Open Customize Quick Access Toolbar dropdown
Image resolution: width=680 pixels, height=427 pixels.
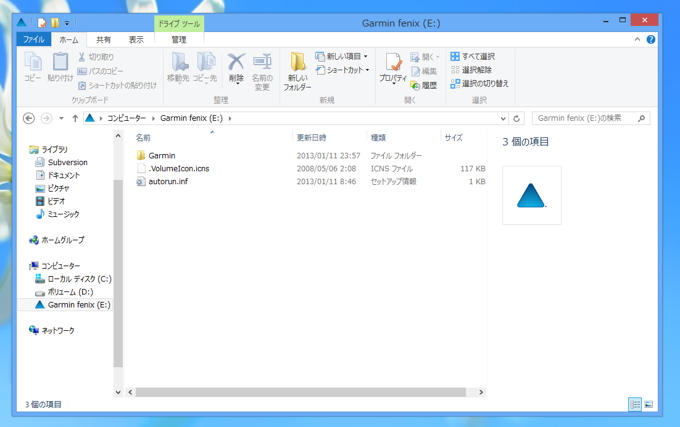click(67, 23)
